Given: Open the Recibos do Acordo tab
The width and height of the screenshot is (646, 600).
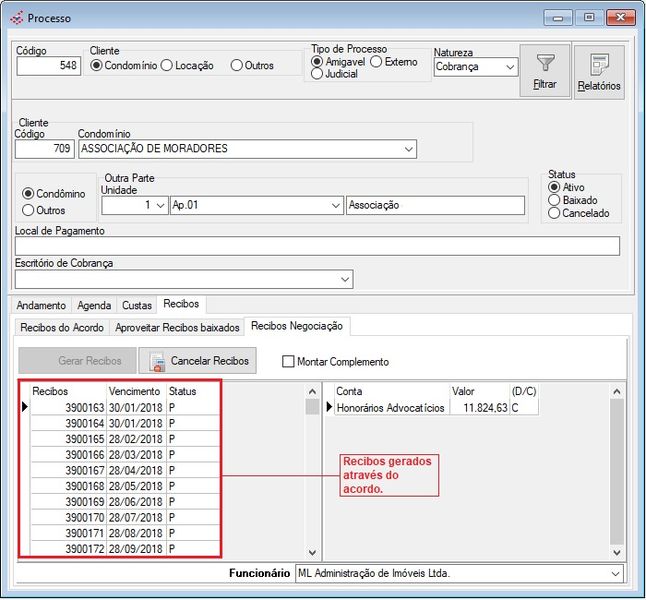Looking at the screenshot, I should point(63,327).
